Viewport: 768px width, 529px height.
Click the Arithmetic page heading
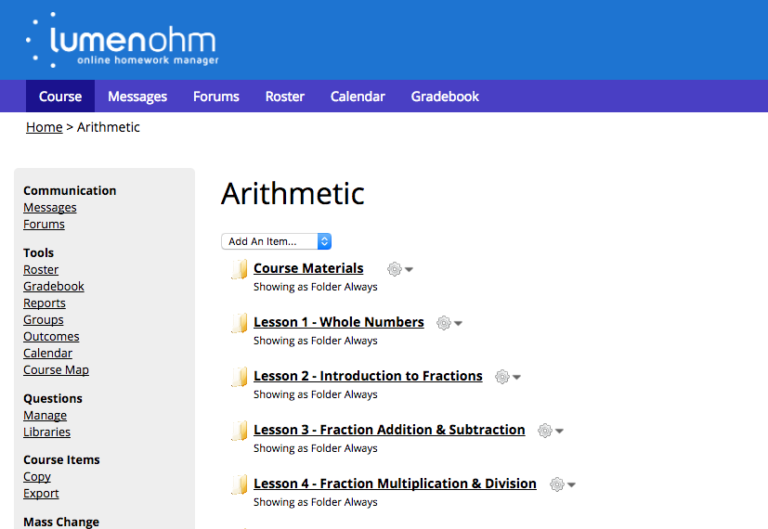pos(293,194)
